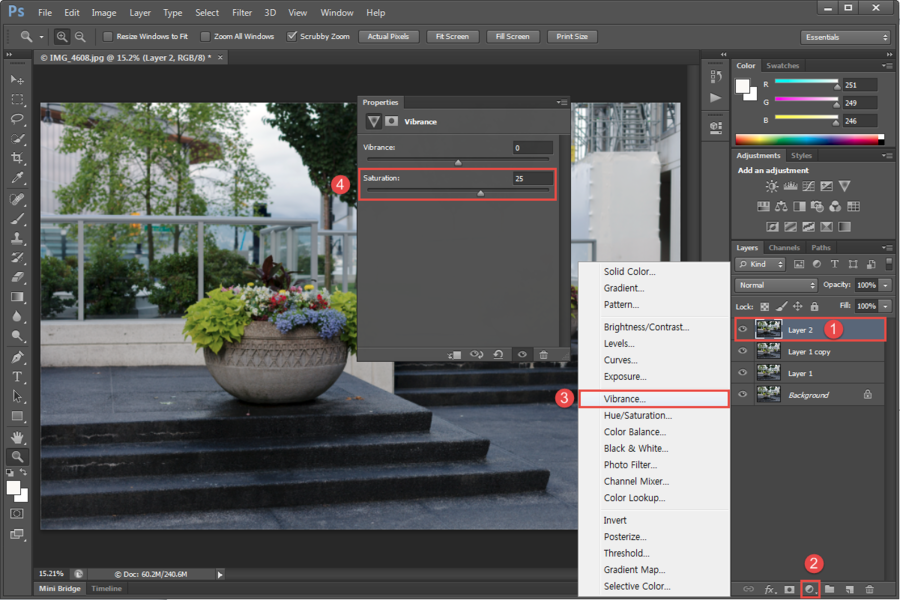Click the Fit Screen button

(452, 37)
